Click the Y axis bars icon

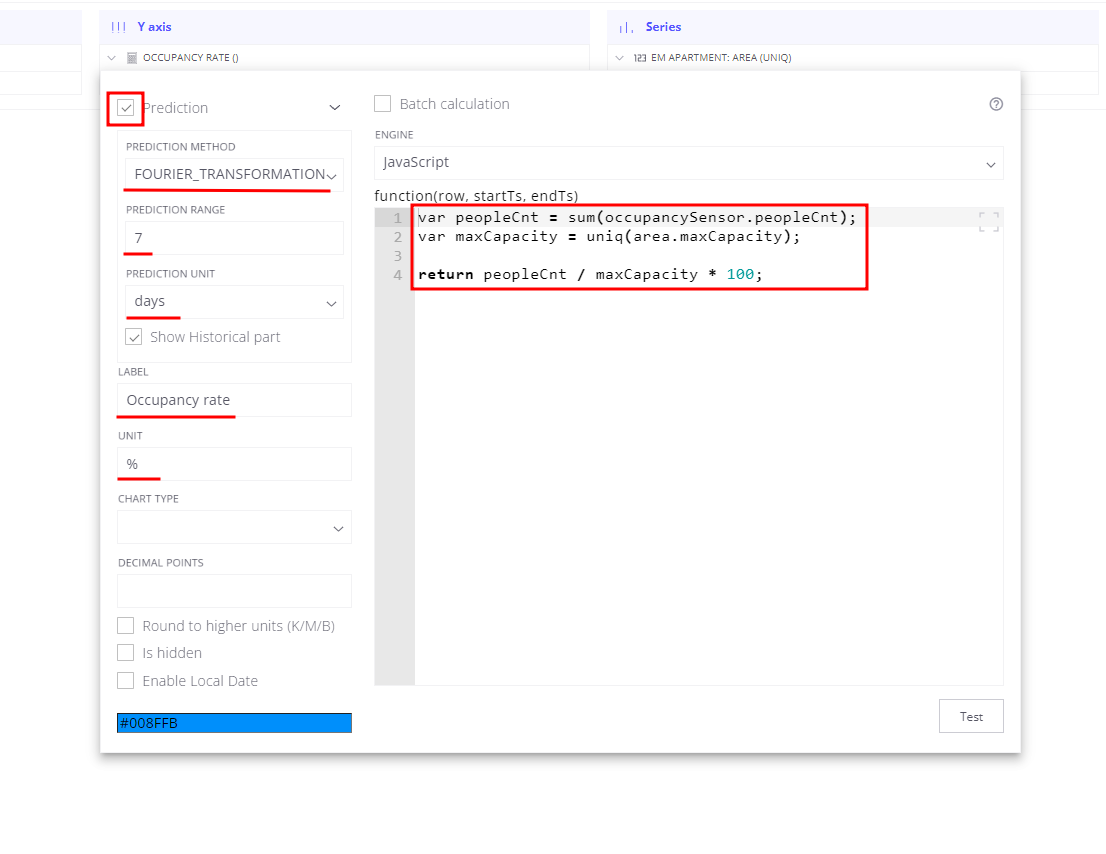coord(118,27)
